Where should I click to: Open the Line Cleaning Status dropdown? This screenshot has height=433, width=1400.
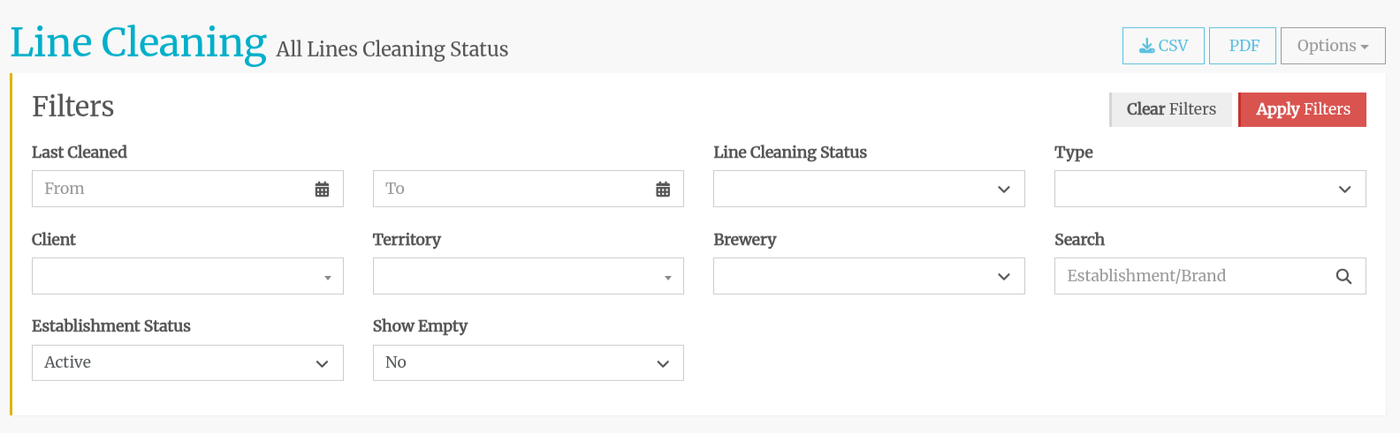(868, 189)
